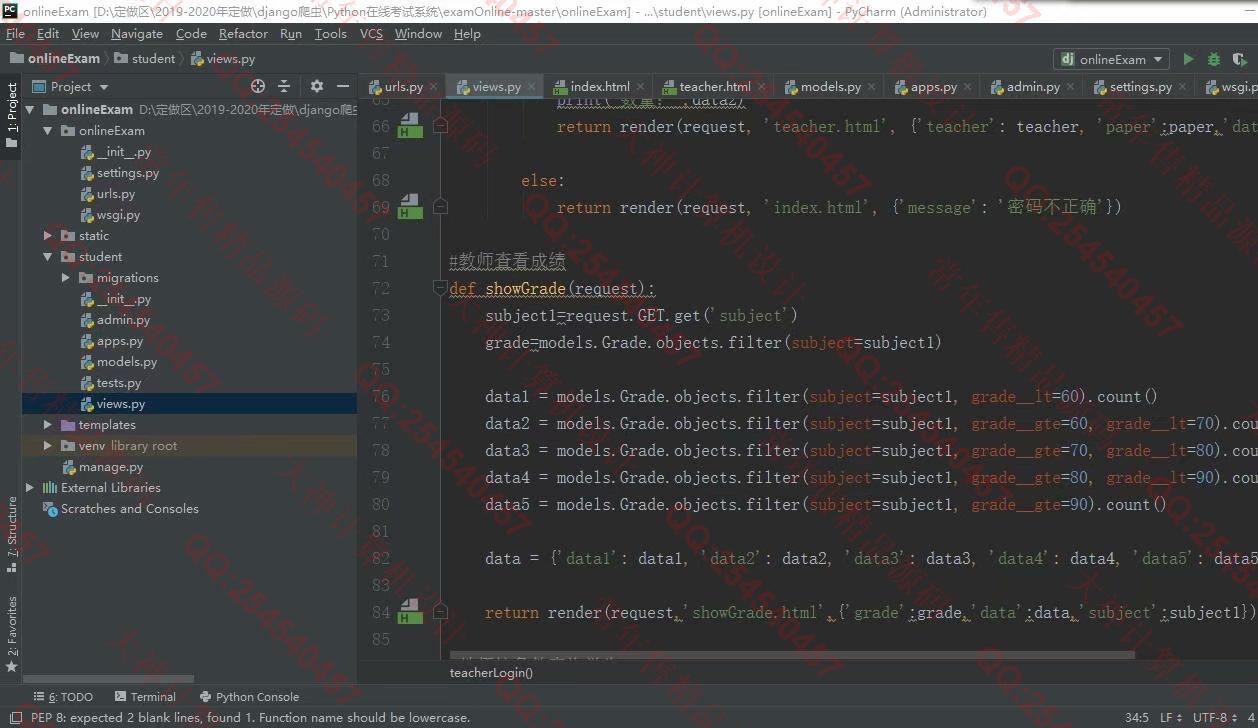The height and width of the screenshot is (728, 1258).
Task: Hide the Project tool window
Action: (343, 86)
